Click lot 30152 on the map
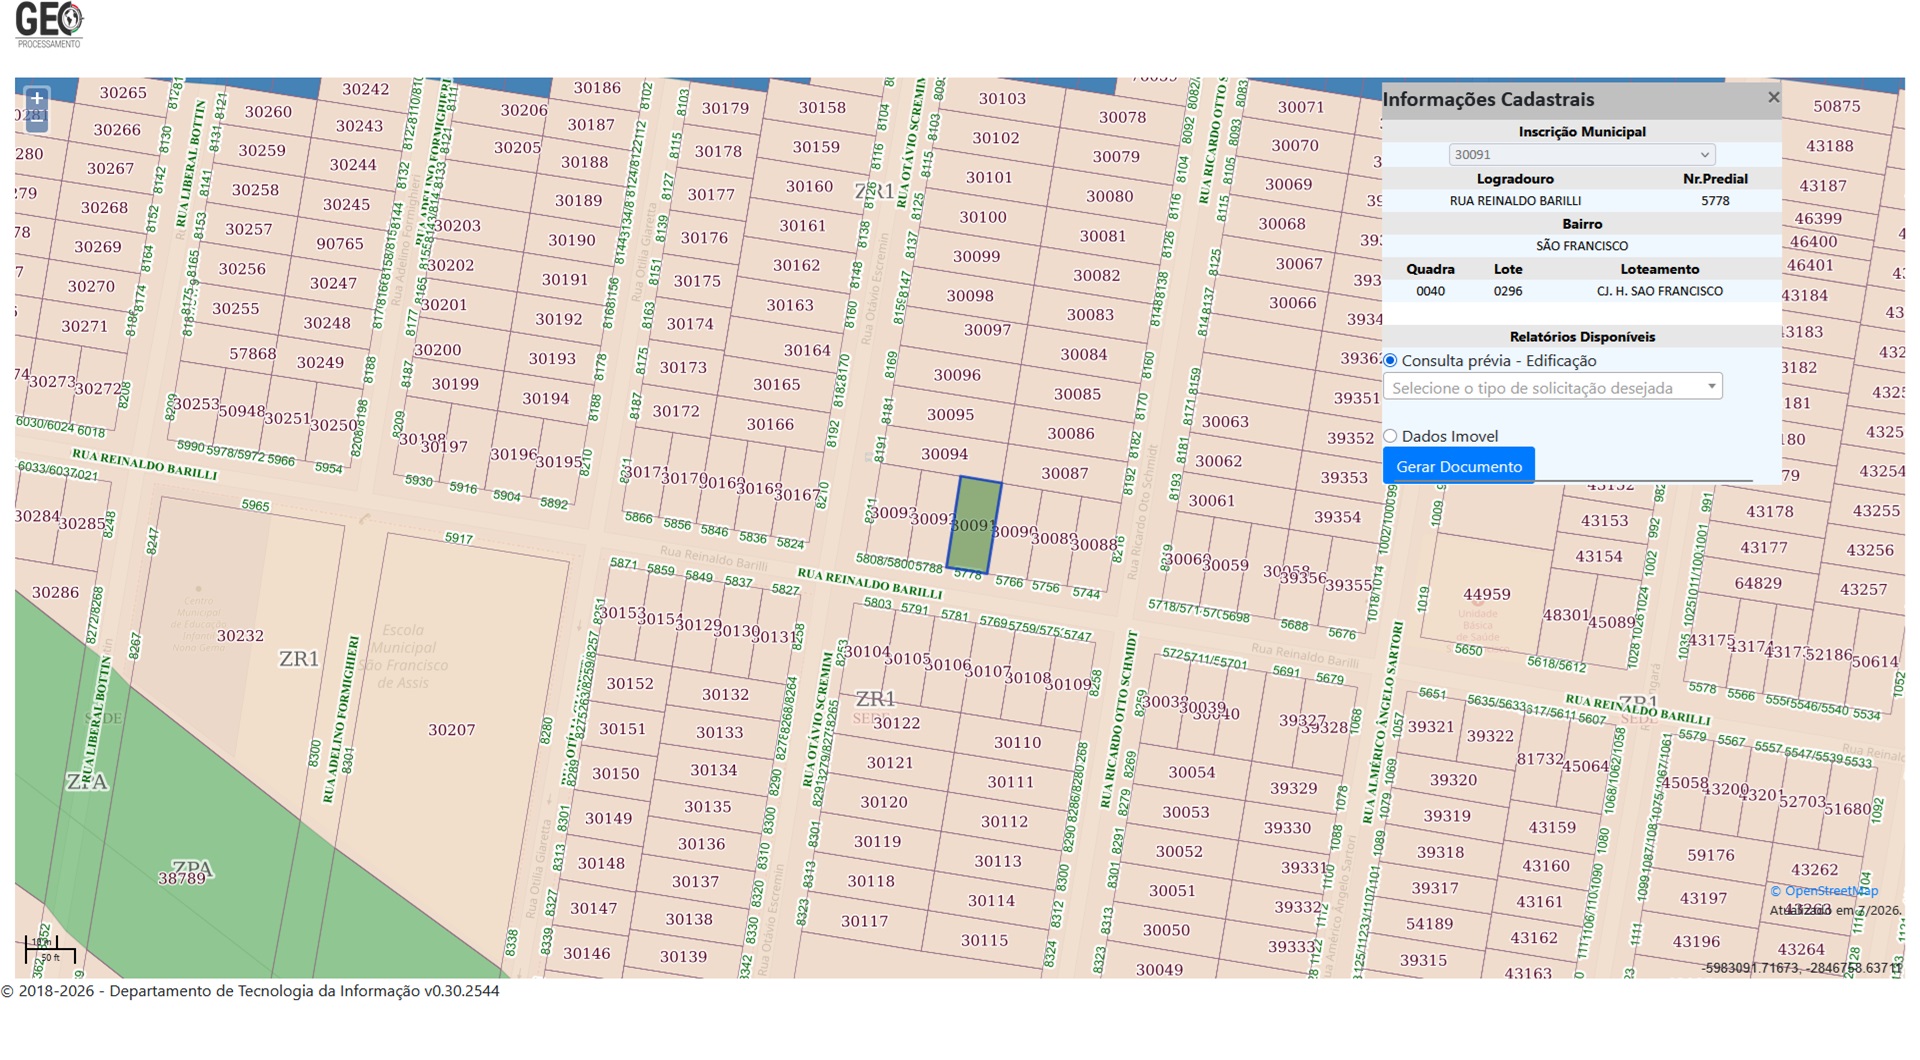The width and height of the screenshot is (1920, 1060). point(630,683)
